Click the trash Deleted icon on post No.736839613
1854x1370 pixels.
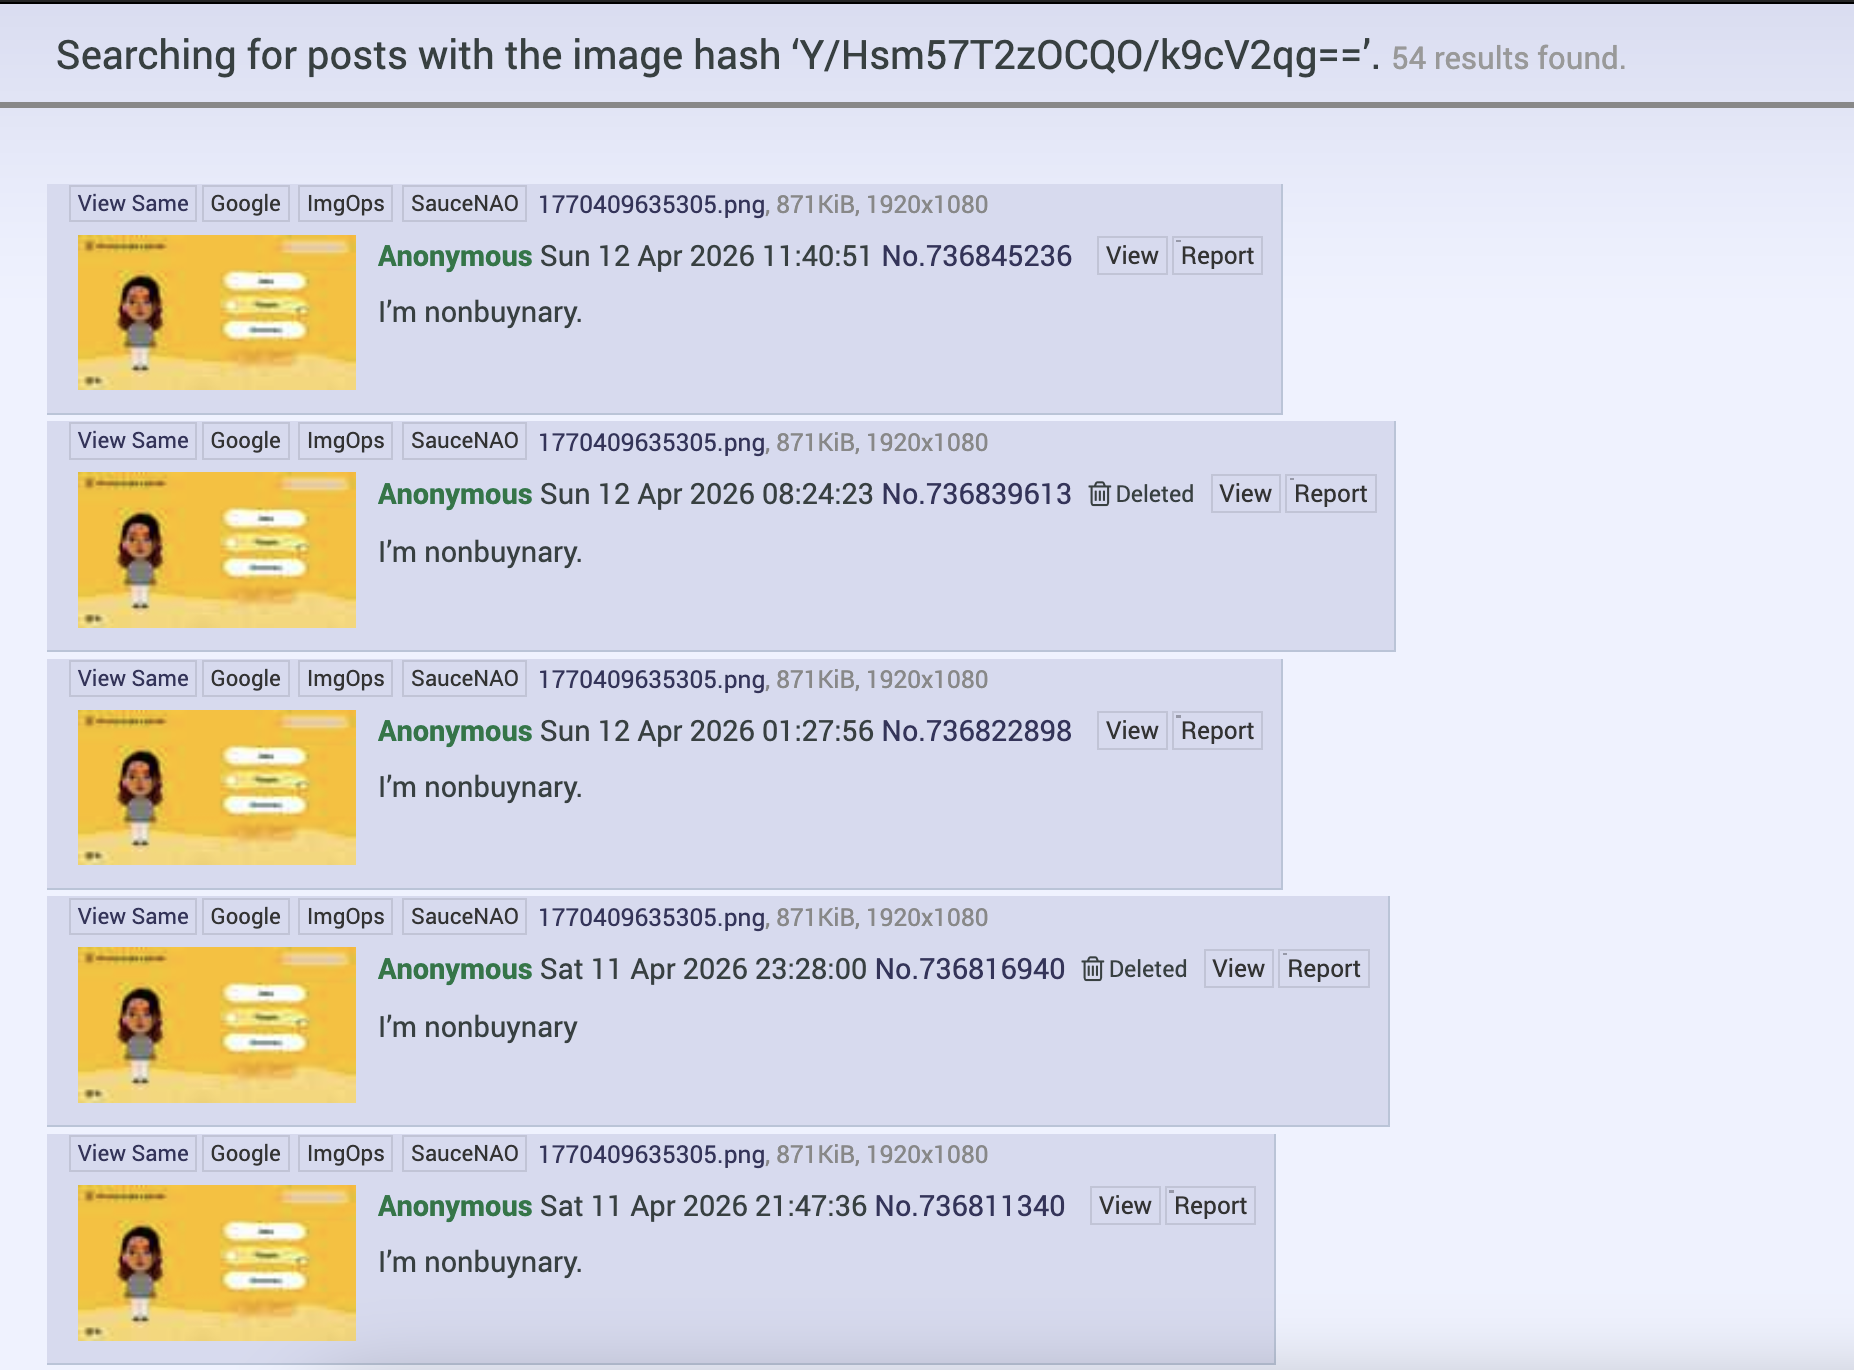[x=1099, y=494]
